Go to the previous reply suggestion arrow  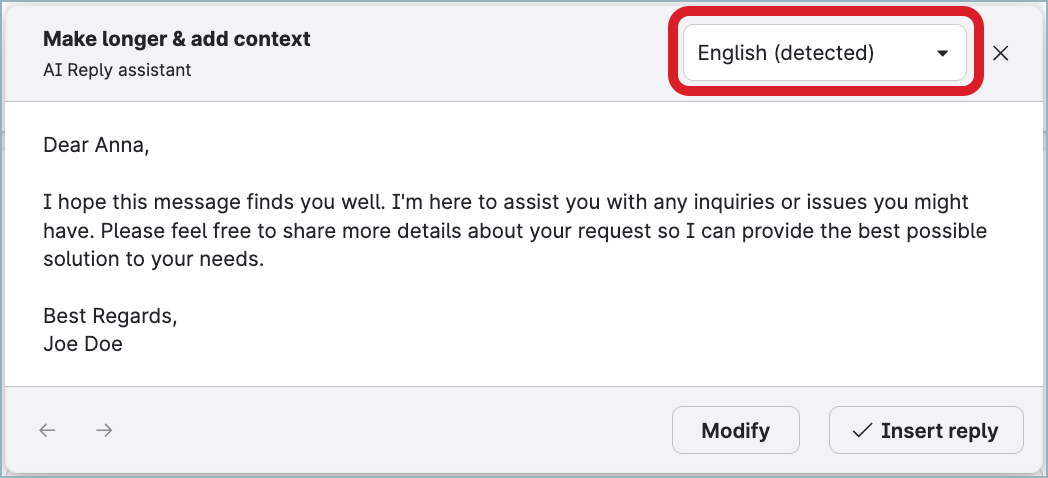47,431
